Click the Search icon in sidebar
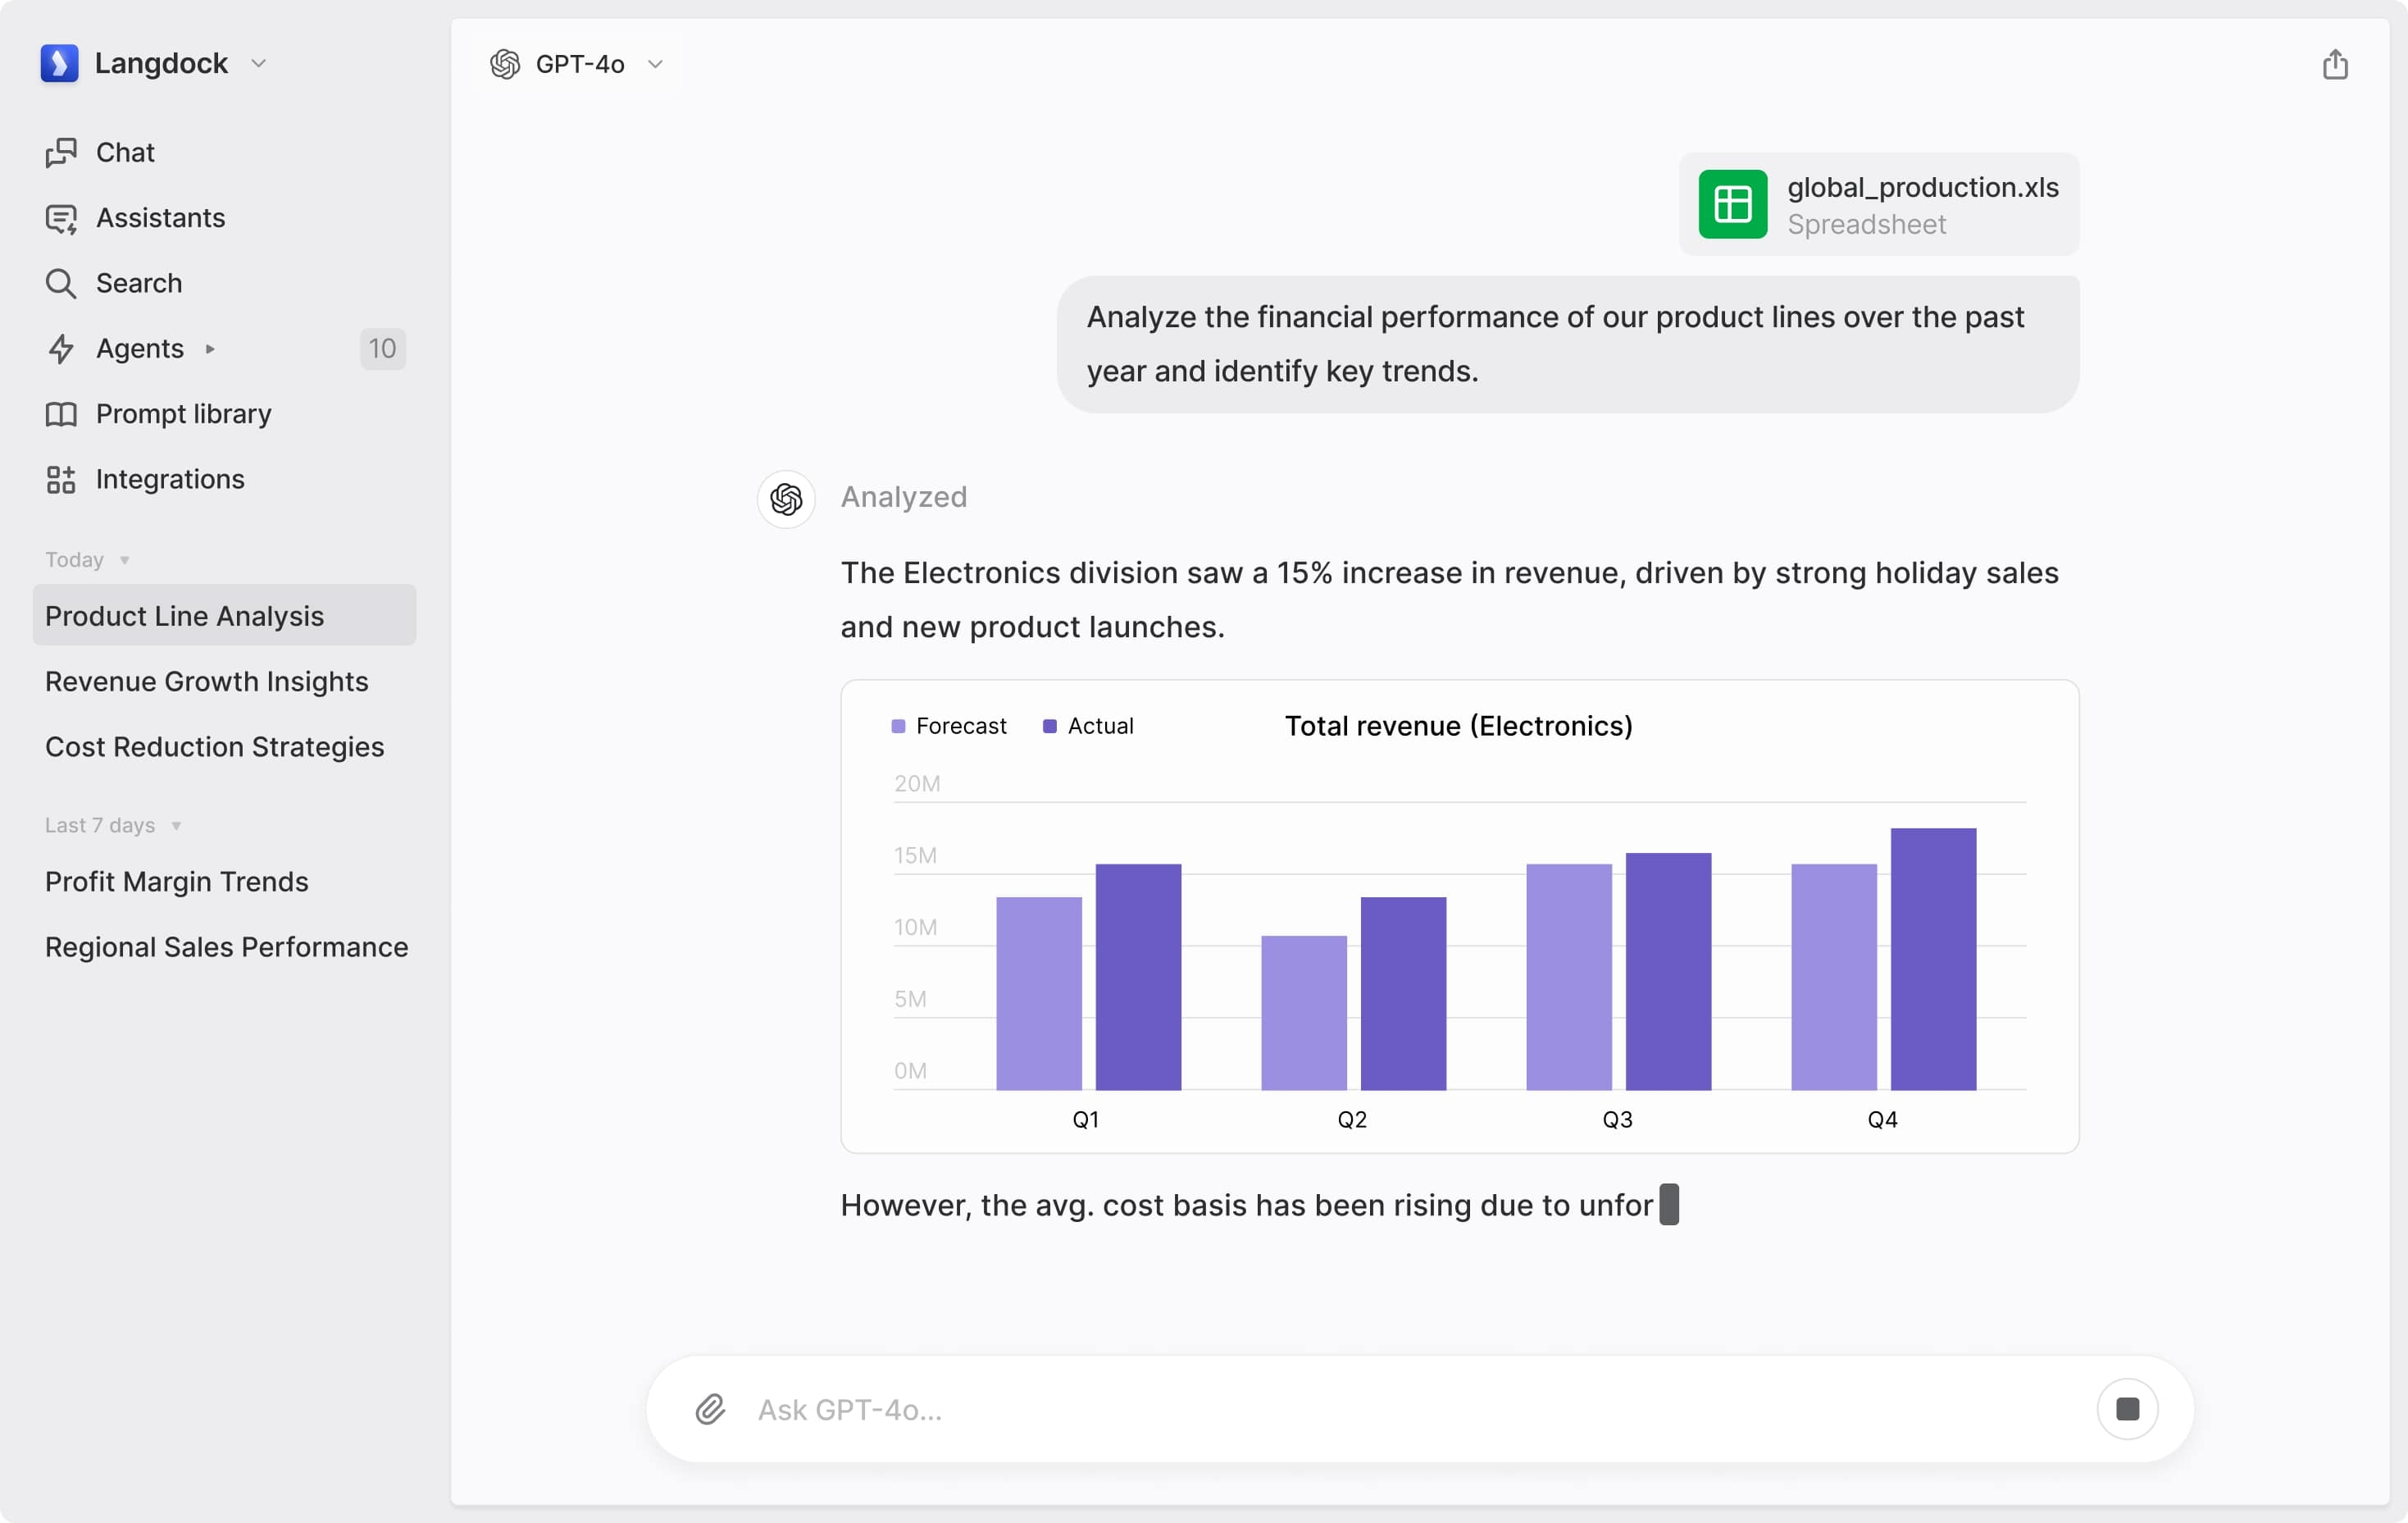Screen dimensions: 2408x1523 [61, 282]
